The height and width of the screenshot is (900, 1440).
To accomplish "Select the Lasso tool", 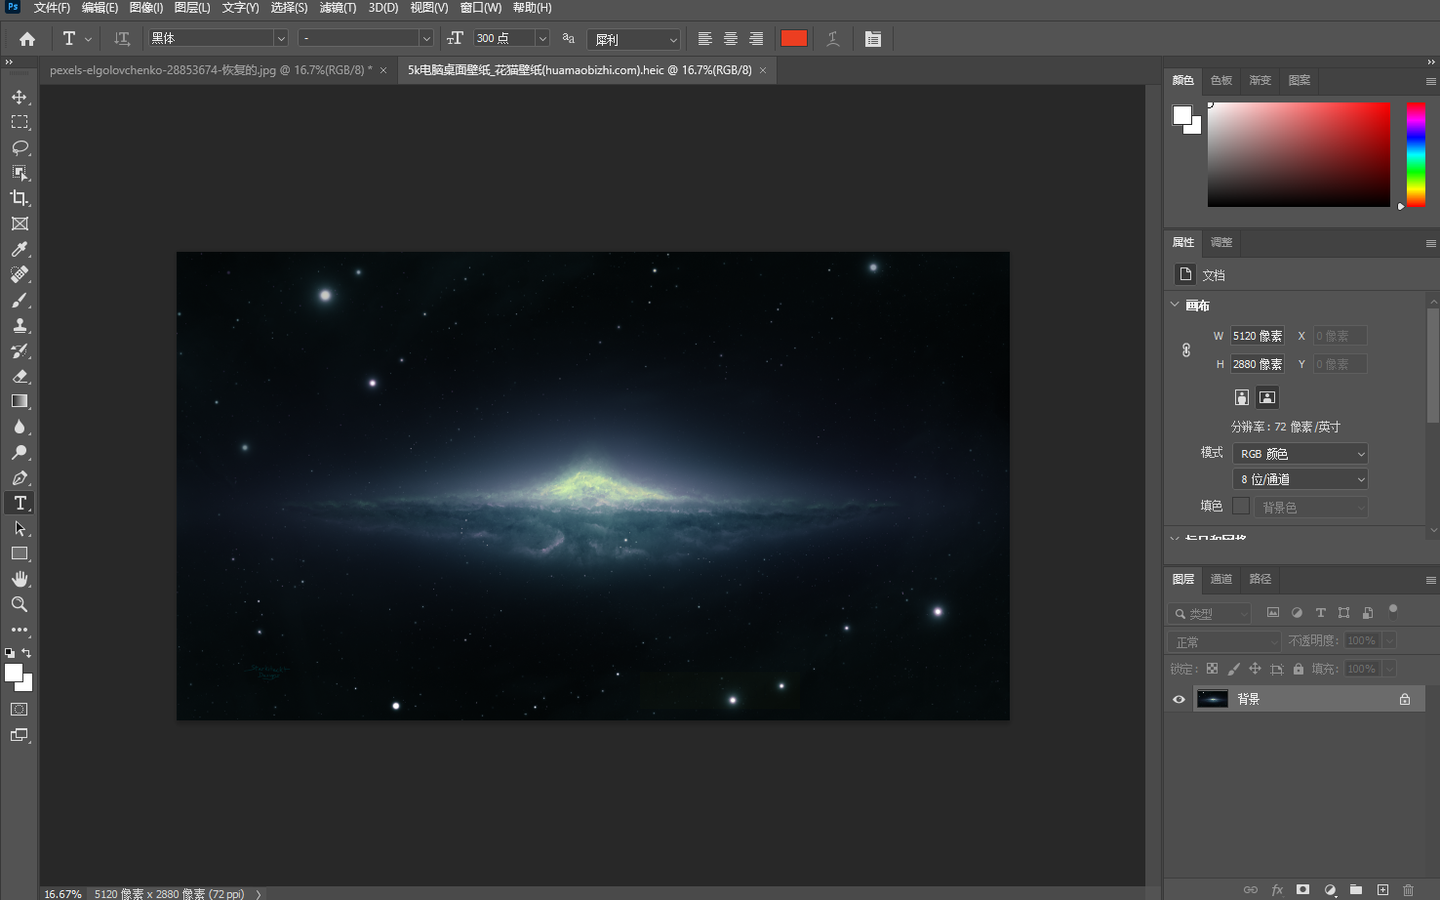I will click(x=19, y=148).
